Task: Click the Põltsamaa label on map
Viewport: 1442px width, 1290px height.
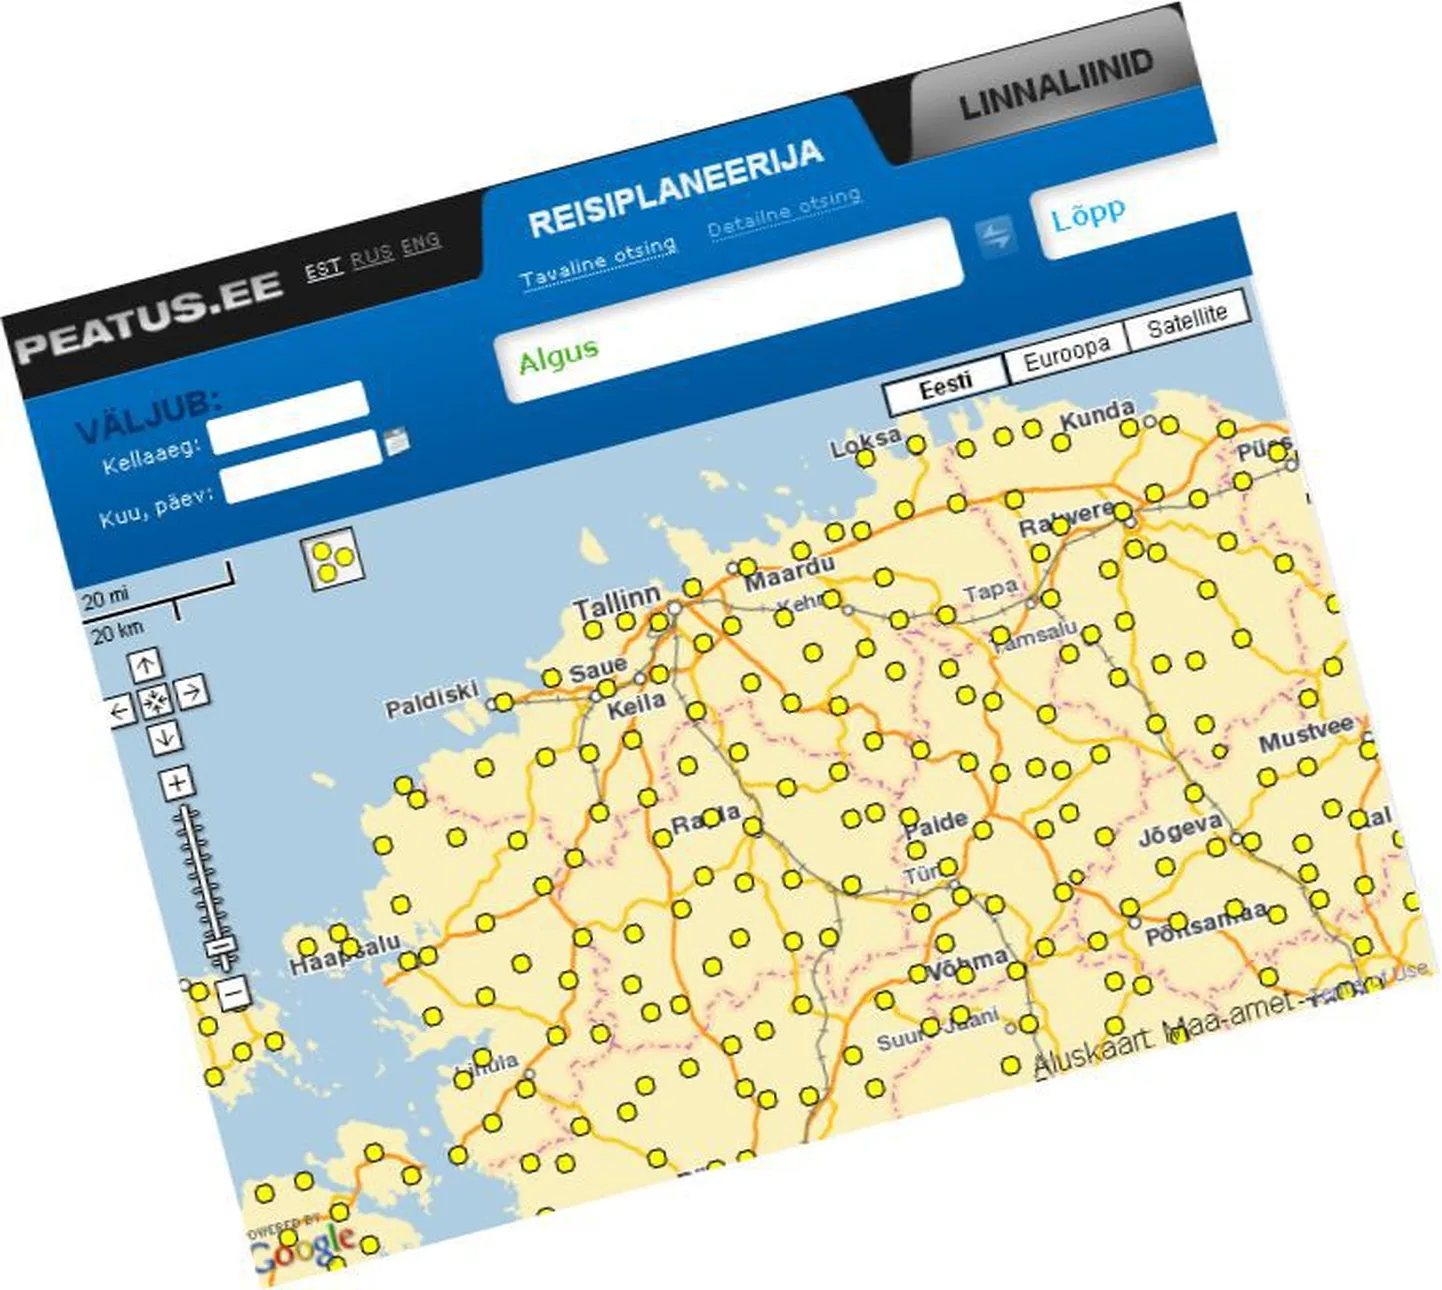Action: tap(1205, 924)
